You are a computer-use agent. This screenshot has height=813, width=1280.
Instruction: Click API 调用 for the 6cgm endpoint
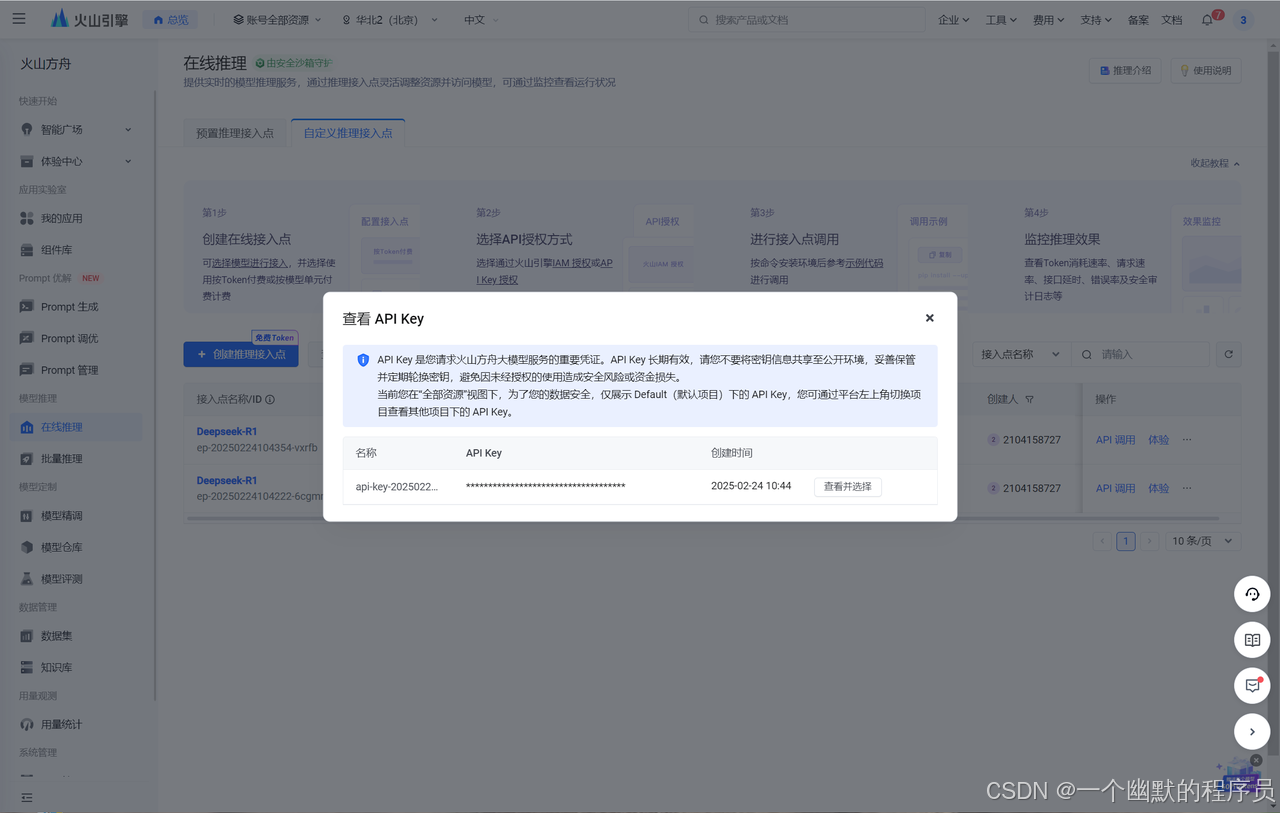point(1115,488)
